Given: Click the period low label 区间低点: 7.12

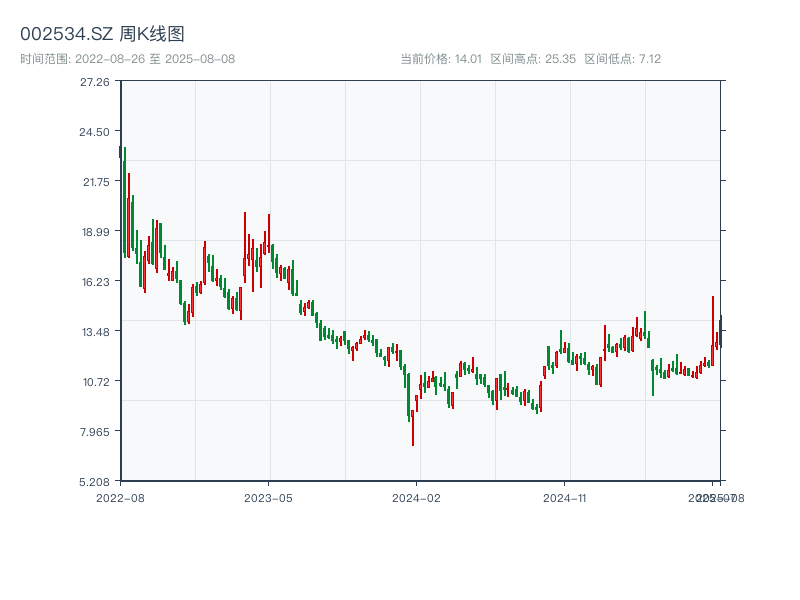Looking at the screenshot, I should pyautogui.click(x=622, y=59).
